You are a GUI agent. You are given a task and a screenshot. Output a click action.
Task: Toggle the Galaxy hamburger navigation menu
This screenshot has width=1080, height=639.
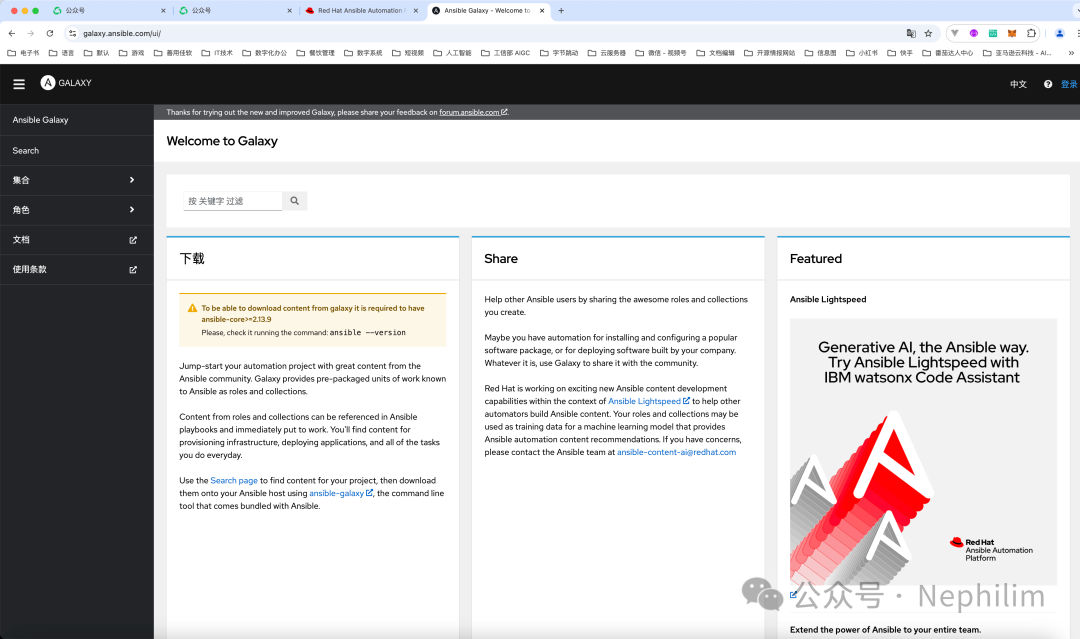pyautogui.click(x=19, y=83)
